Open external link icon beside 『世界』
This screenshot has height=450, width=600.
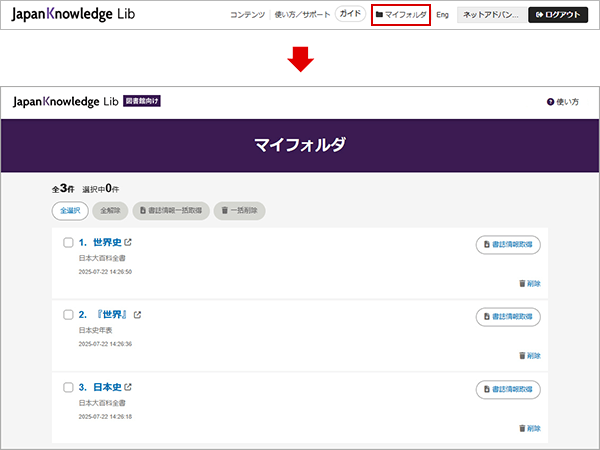coord(138,315)
